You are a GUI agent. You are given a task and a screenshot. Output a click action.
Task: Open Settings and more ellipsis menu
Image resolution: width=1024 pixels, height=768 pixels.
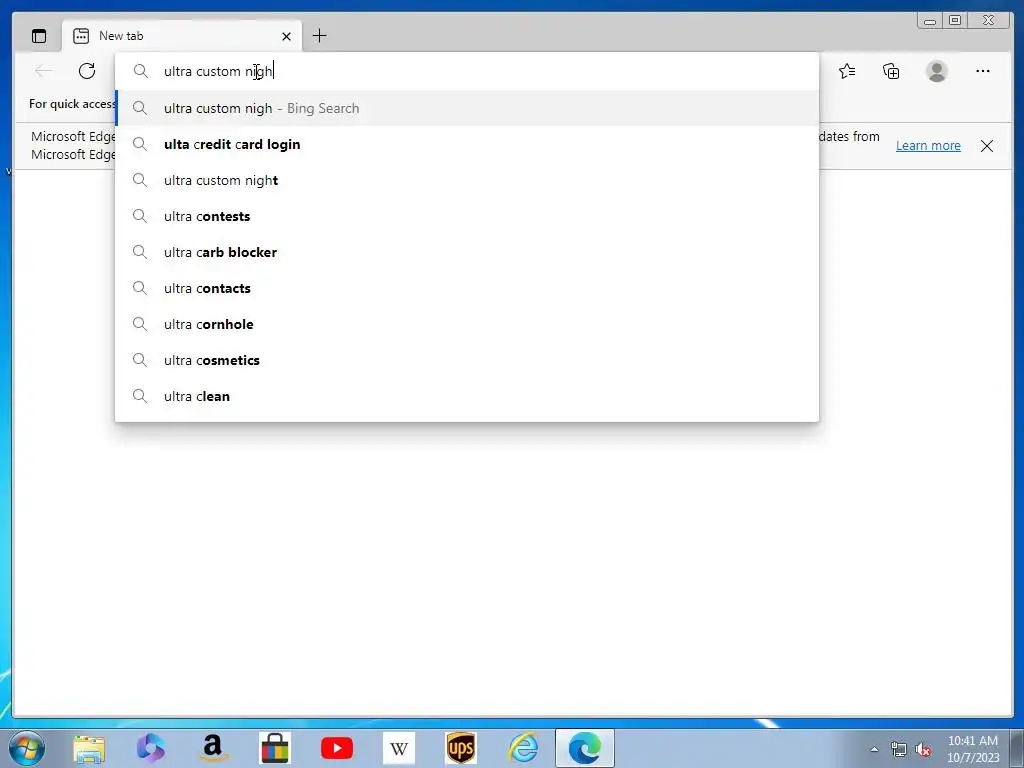tap(982, 71)
